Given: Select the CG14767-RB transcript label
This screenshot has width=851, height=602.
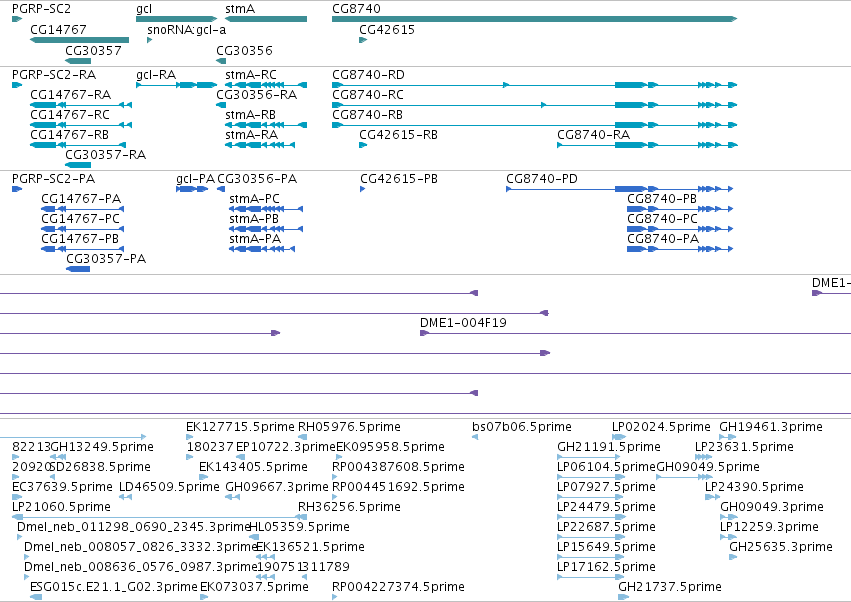Looking at the screenshot, I should pos(69,135).
